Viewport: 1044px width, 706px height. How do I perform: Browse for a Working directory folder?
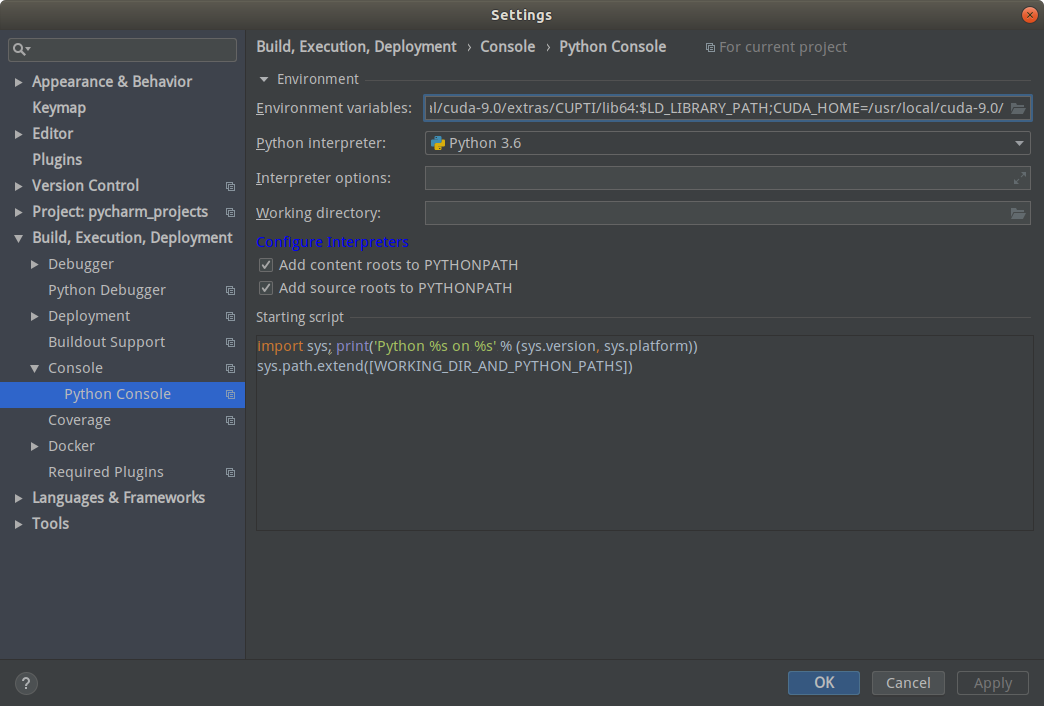(1018, 212)
